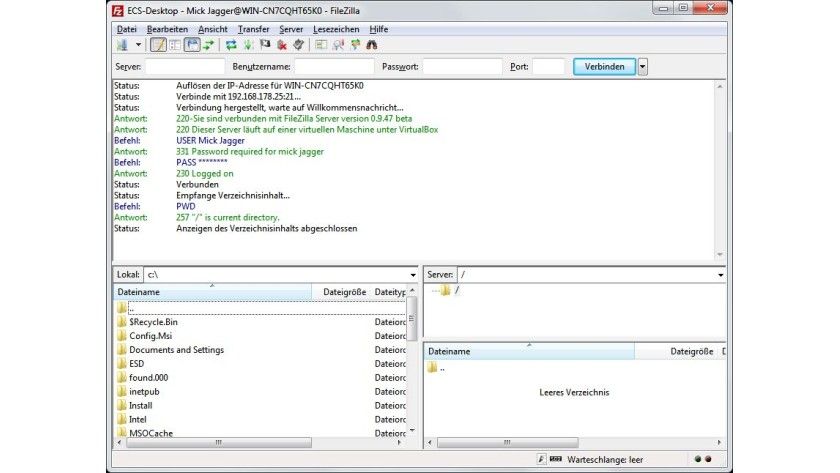Click the FileZilla title bar logo icon
This screenshot has height=473, width=840.
117,11
